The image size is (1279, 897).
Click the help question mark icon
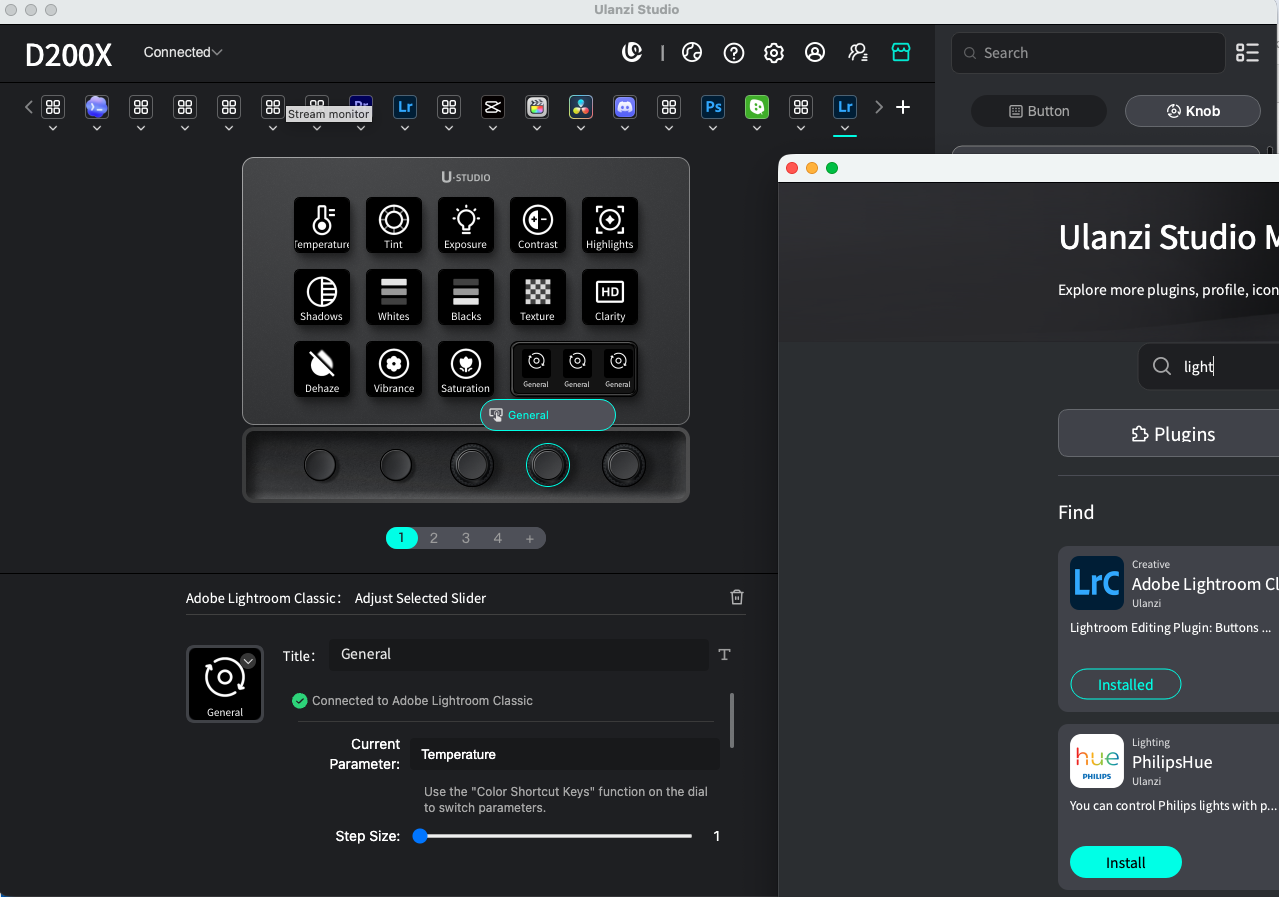[734, 53]
